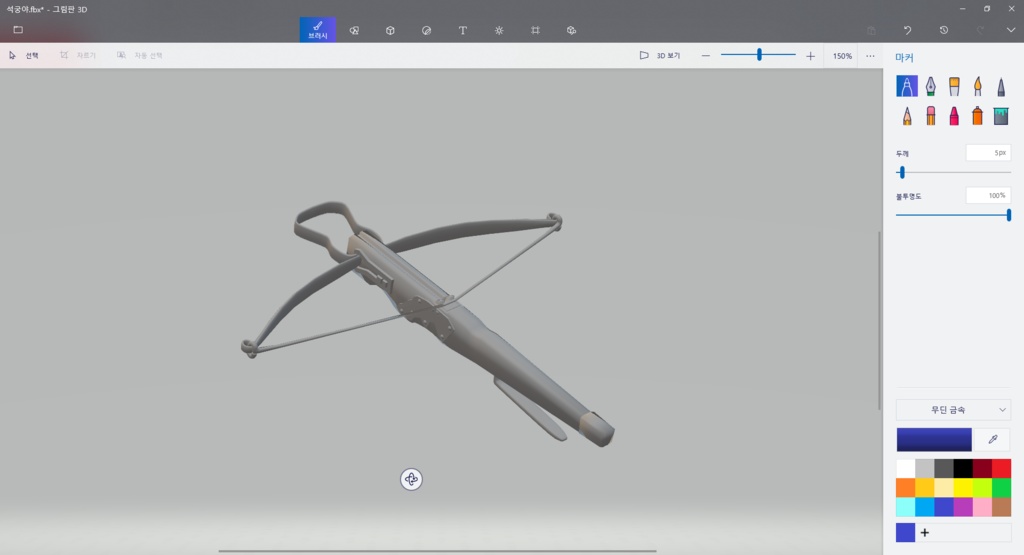Select the Crayon brush

(x=954, y=116)
